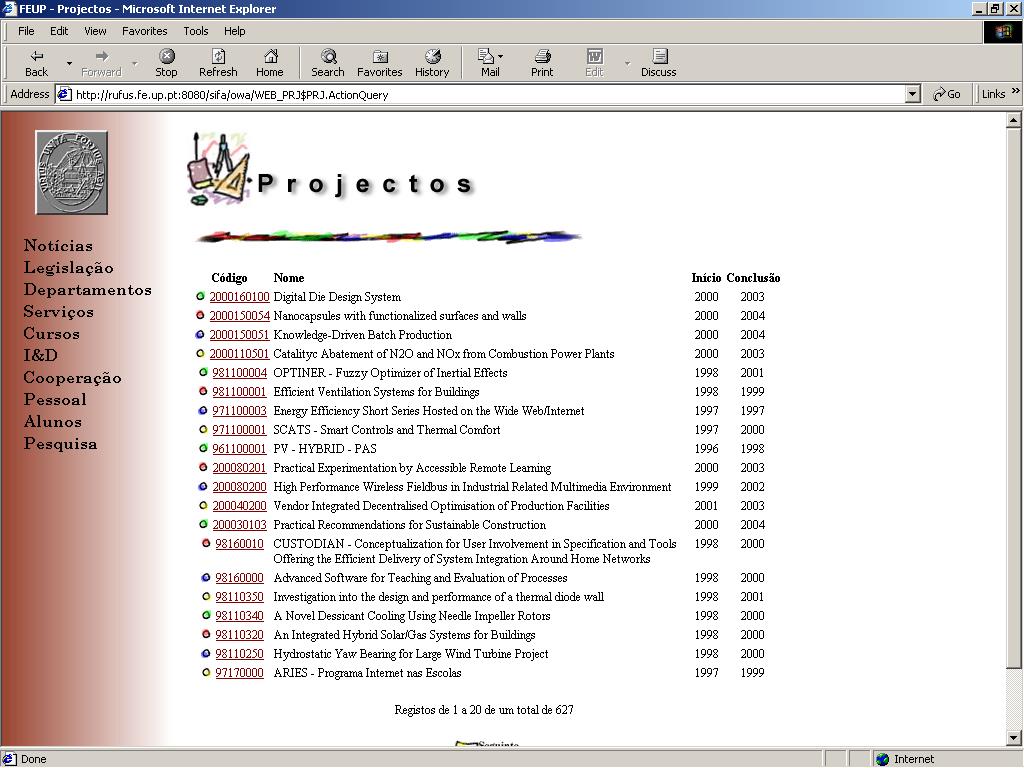
Task: Refresh the current page
Action: [x=218, y=63]
